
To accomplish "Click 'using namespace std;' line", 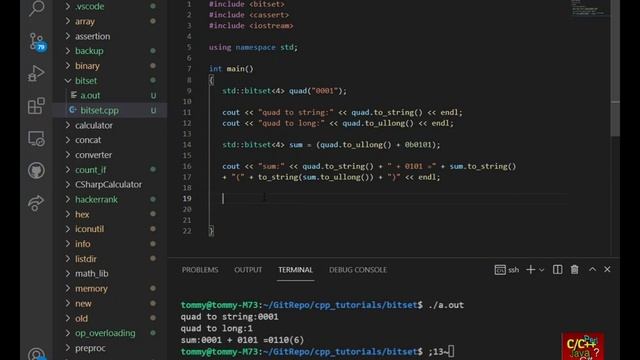I will pyautogui.click(x=253, y=47).
